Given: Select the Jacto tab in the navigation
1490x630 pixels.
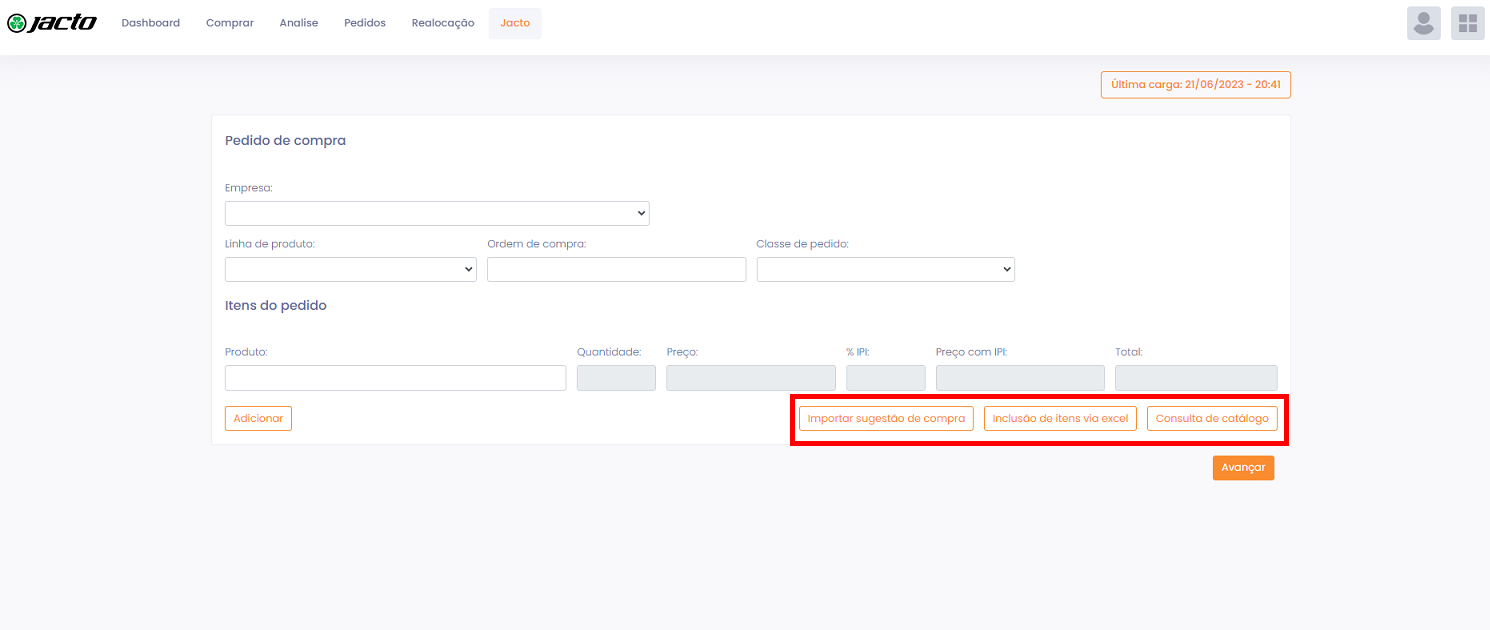Looking at the screenshot, I should 515,23.
